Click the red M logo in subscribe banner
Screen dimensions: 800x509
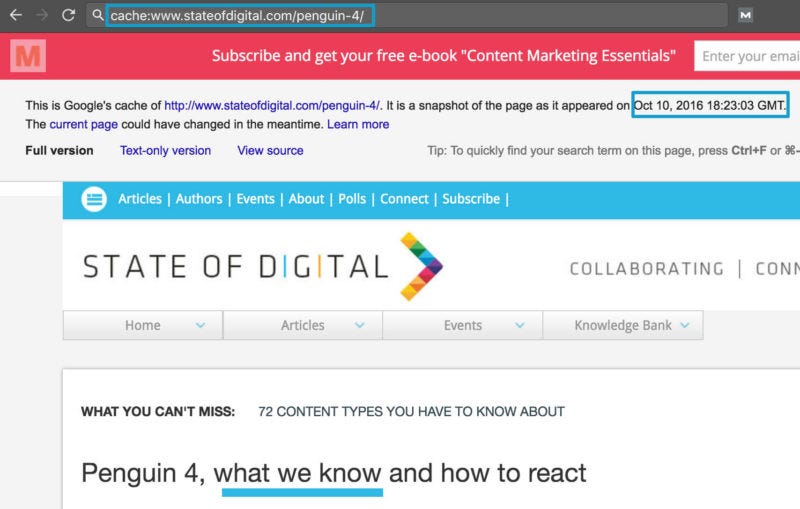(28, 56)
